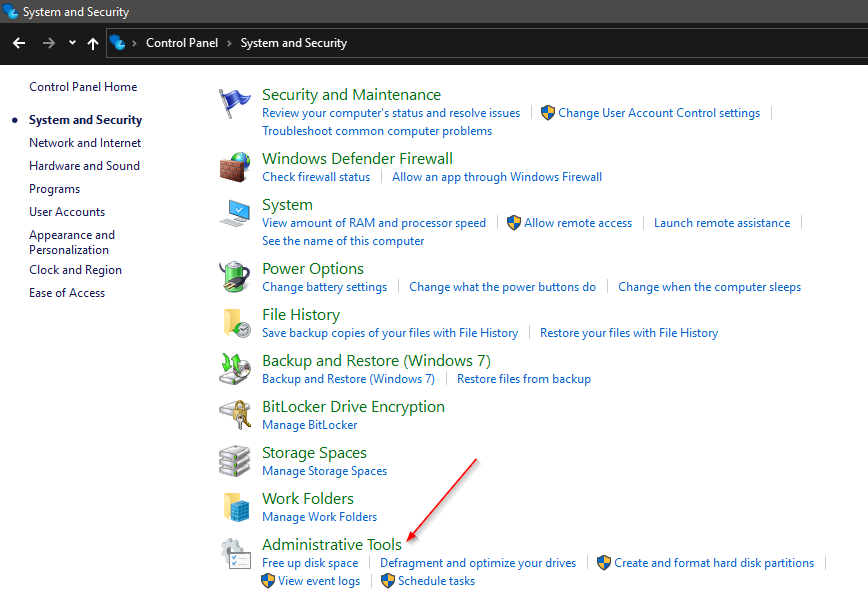This screenshot has width=868, height=612.
Task: Expand chevron after Control Panel icon
Action: click(134, 43)
